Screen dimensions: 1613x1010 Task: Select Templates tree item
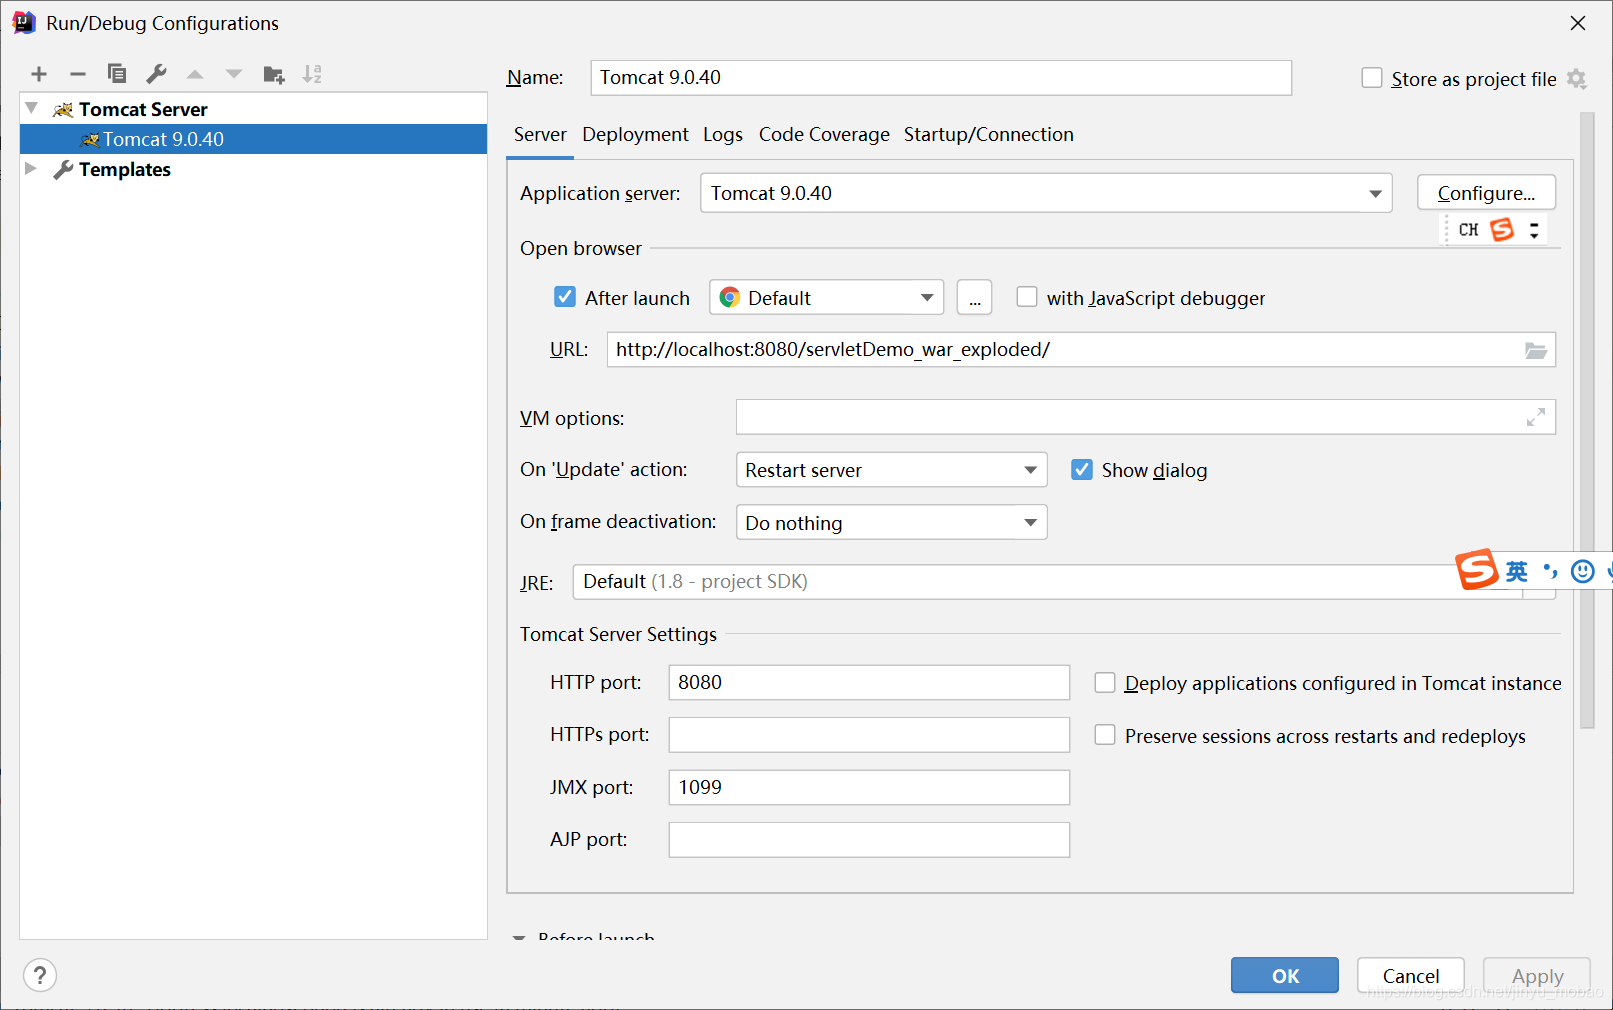(x=124, y=170)
